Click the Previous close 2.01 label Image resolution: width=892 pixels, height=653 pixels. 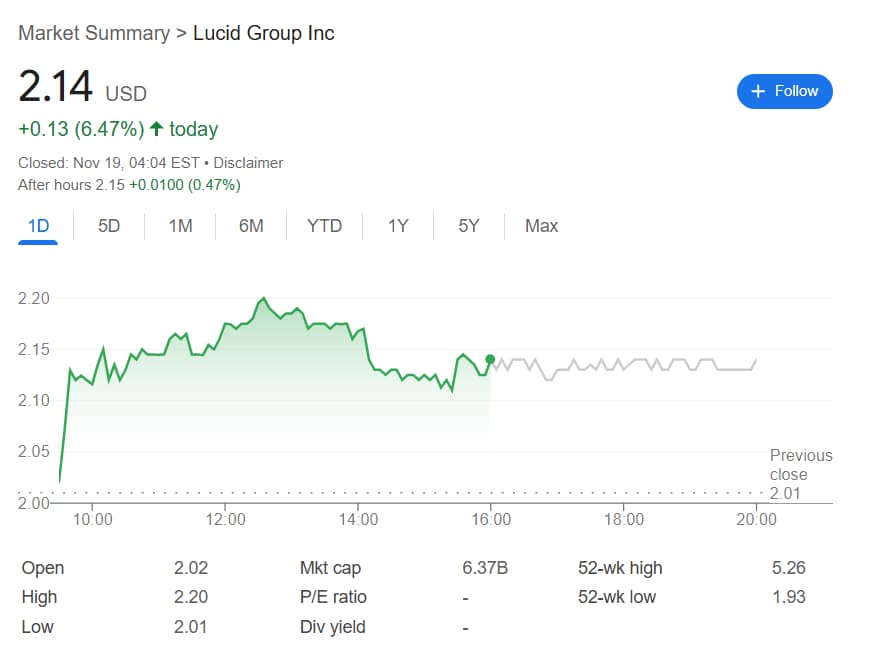click(800, 474)
